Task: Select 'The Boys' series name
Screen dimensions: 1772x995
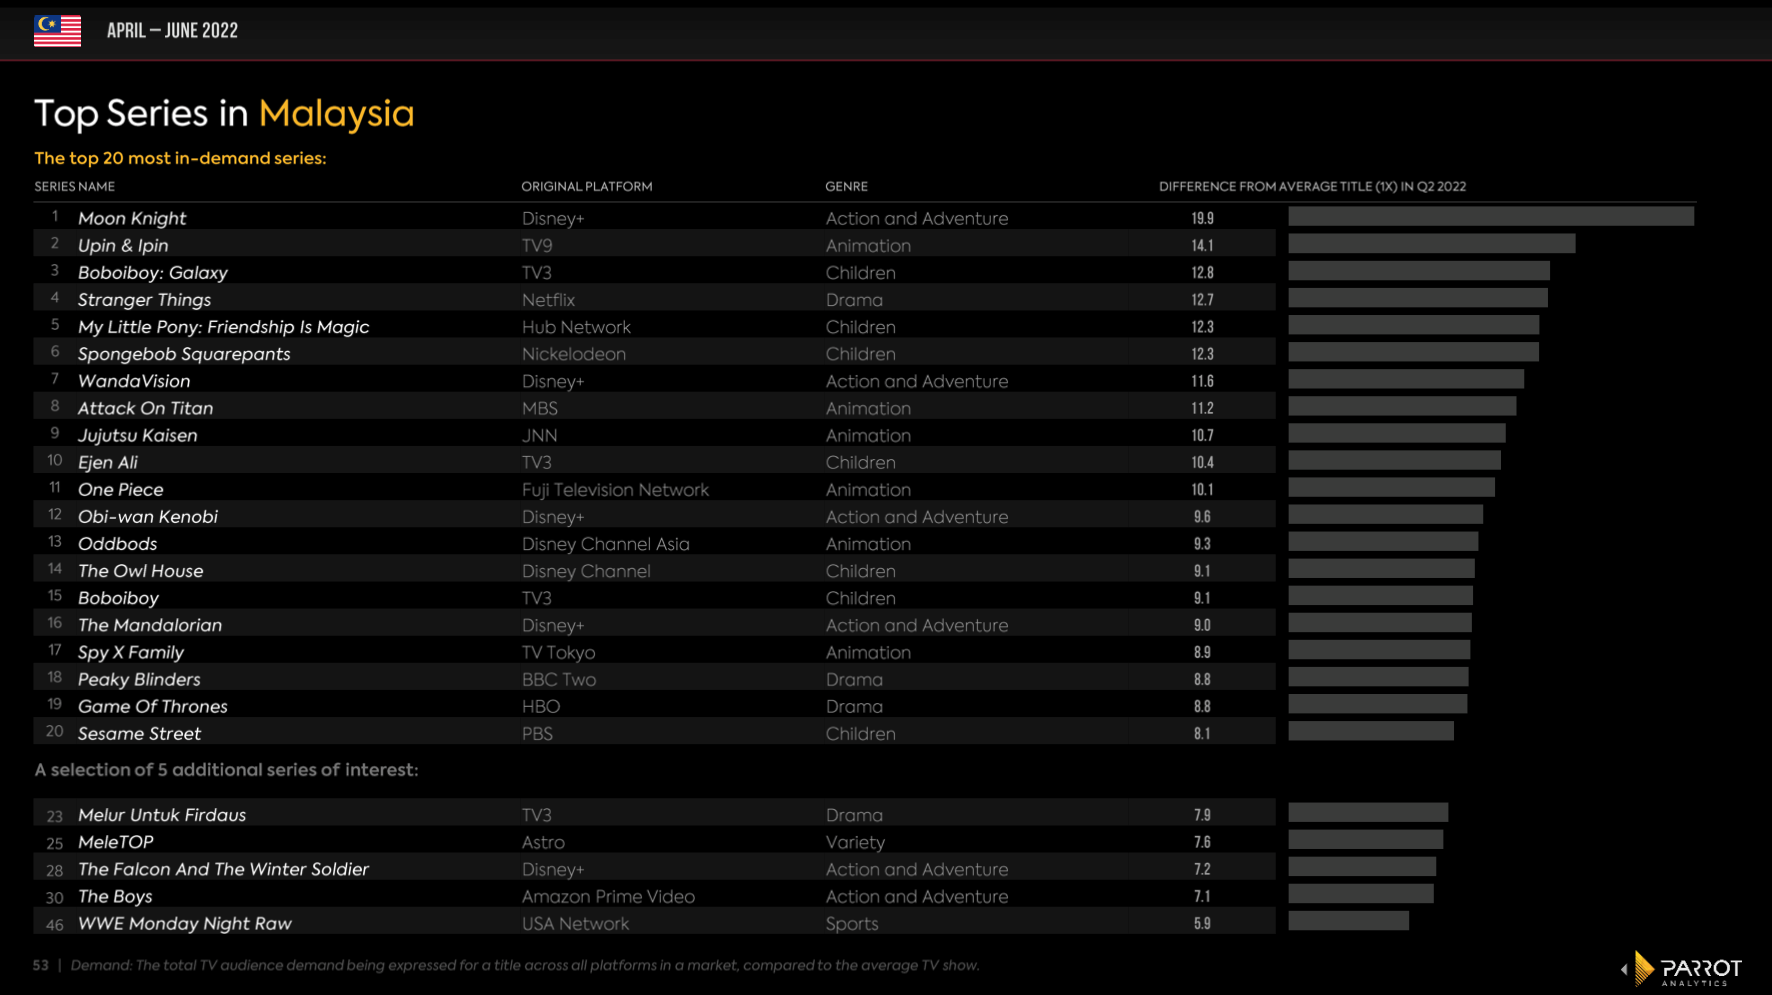Action: [115, 896]
